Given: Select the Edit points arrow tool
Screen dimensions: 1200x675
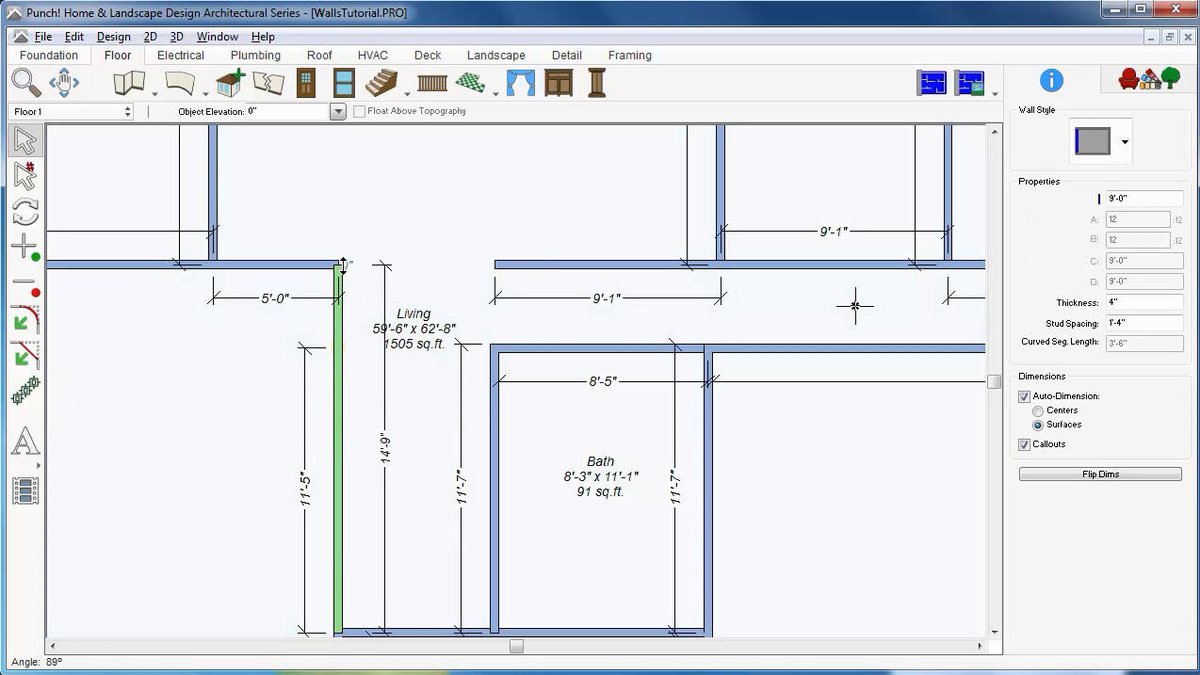Looking at the screenshot, I should tap(25, 176).
